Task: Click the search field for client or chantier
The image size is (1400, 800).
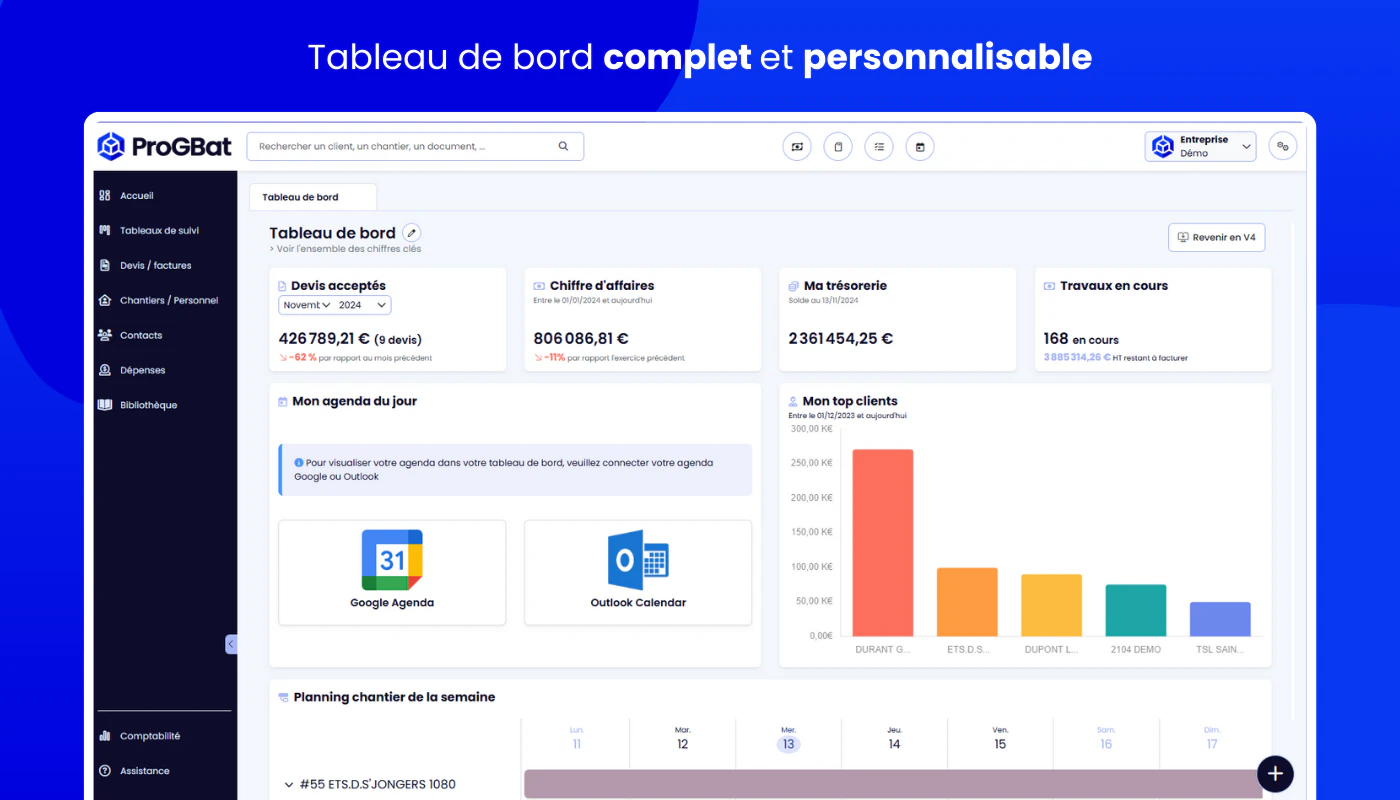Action: [x=415, y=146]
